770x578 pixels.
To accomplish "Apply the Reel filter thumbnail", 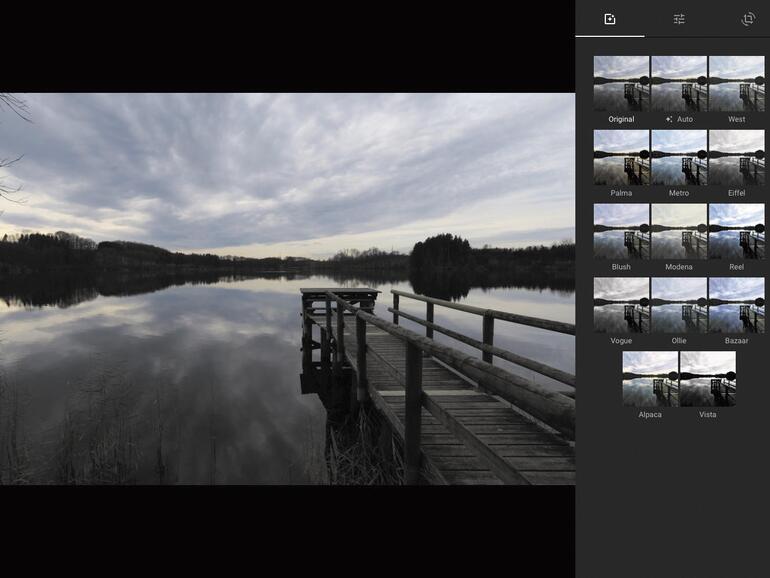I will point(737,231).
